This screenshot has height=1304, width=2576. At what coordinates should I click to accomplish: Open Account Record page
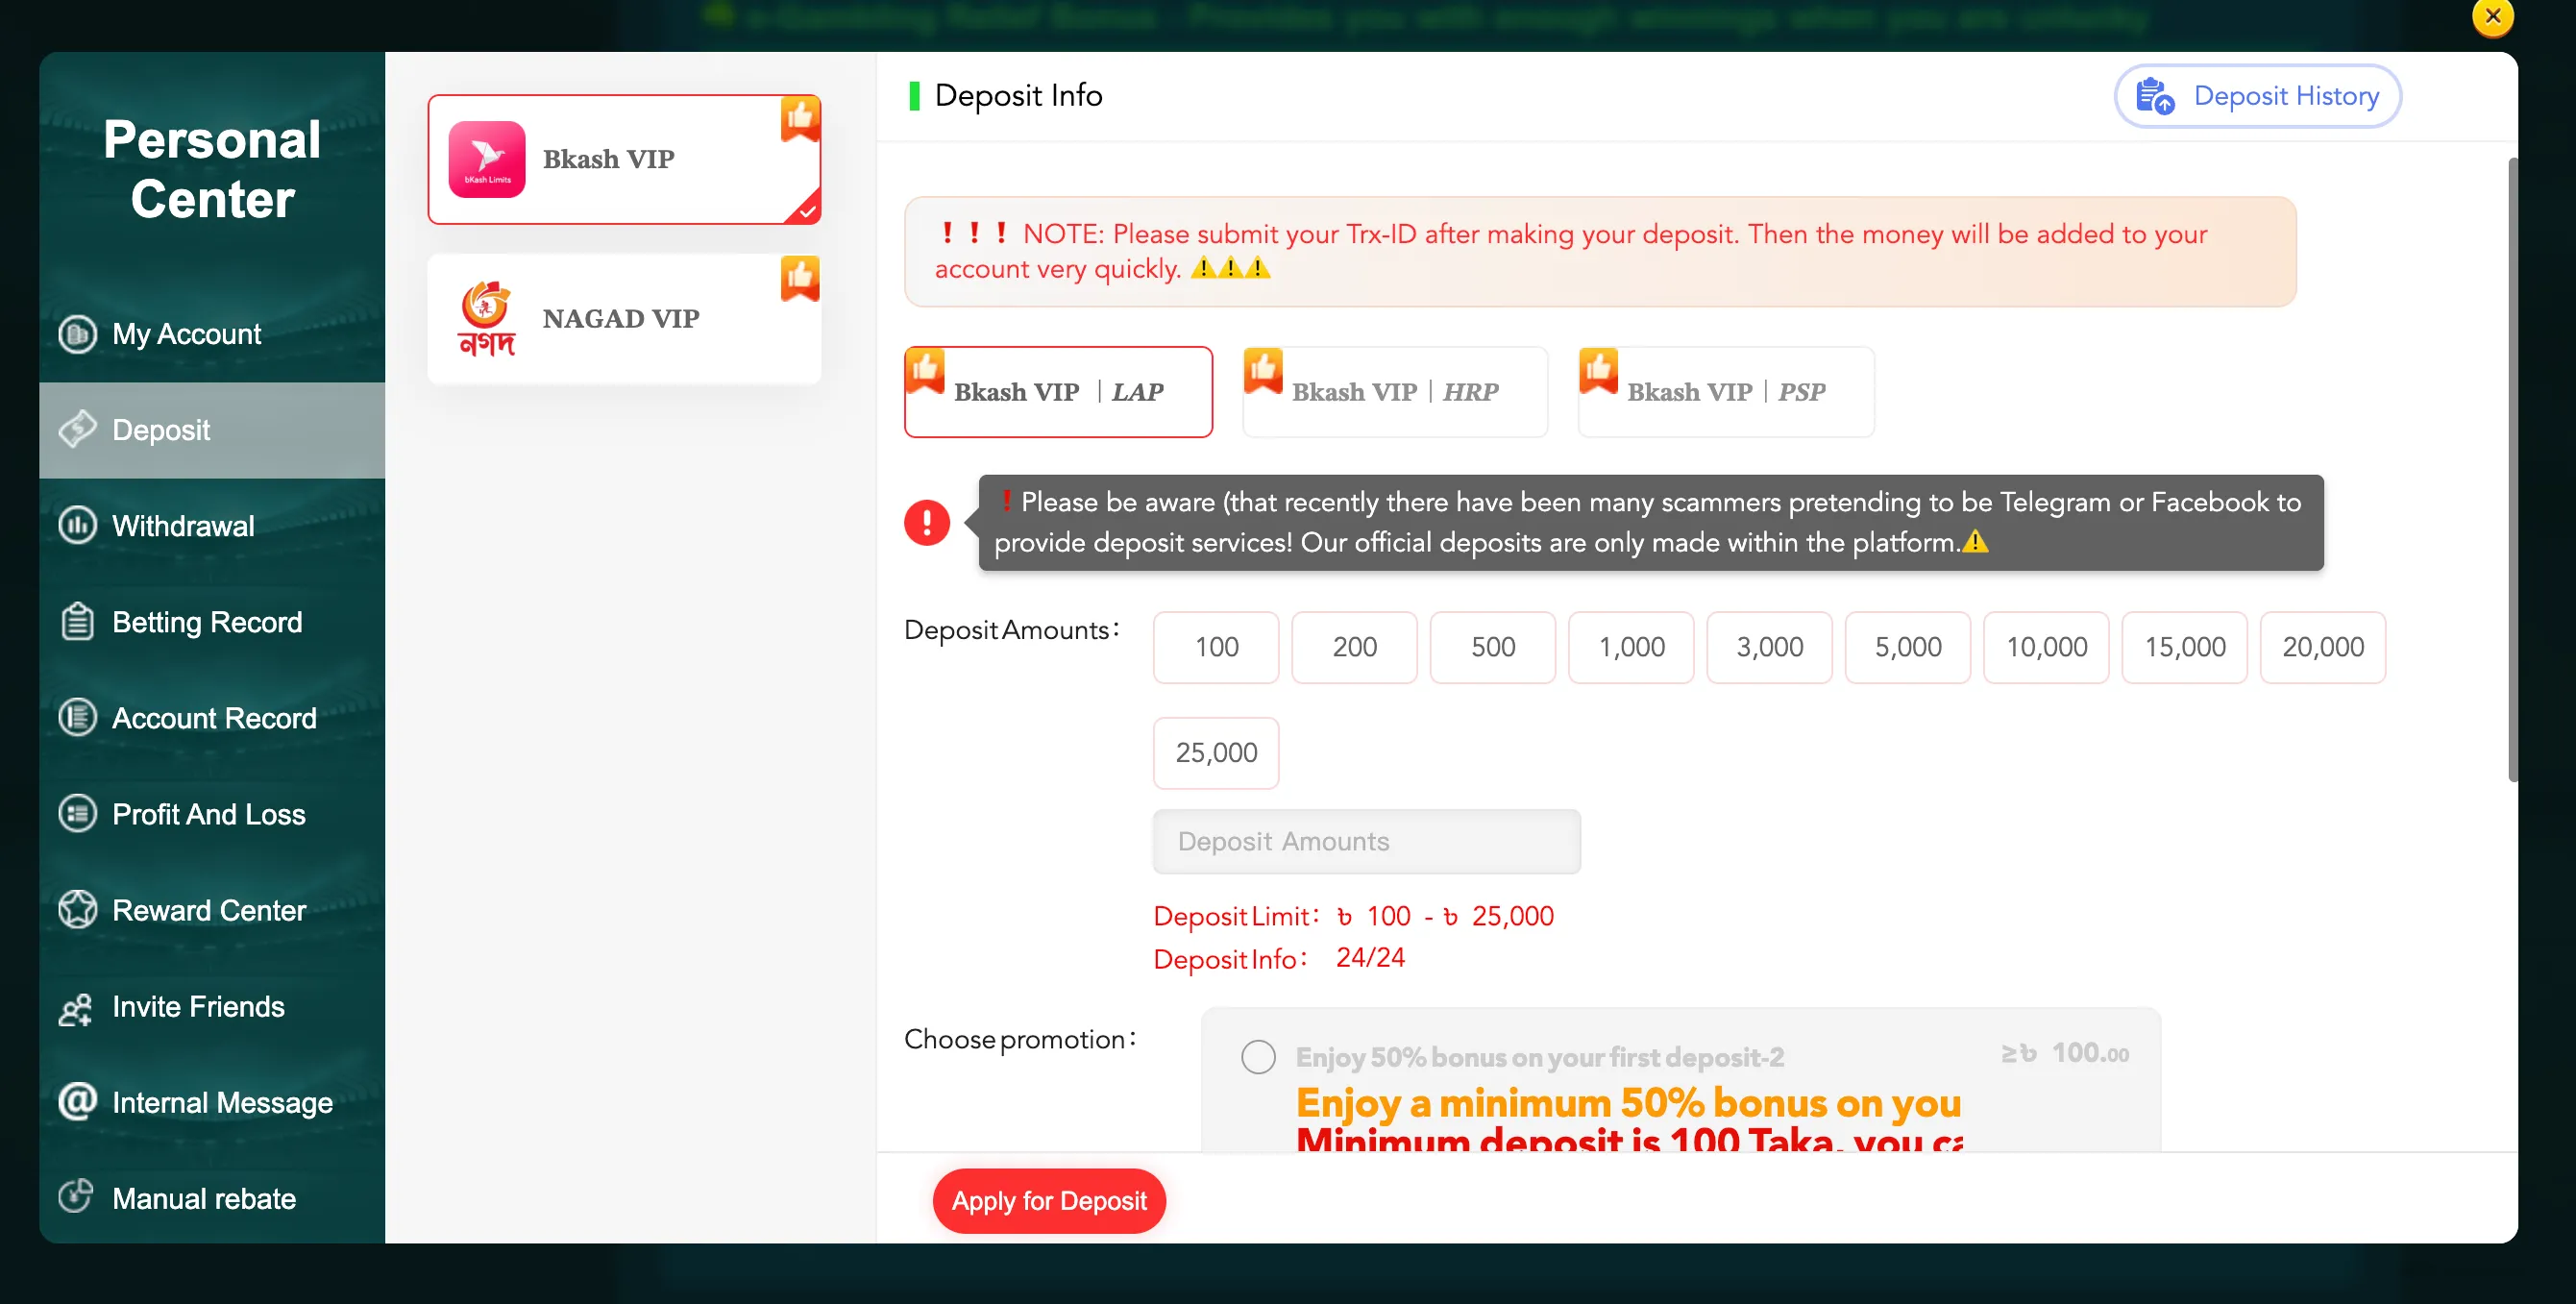212,718
